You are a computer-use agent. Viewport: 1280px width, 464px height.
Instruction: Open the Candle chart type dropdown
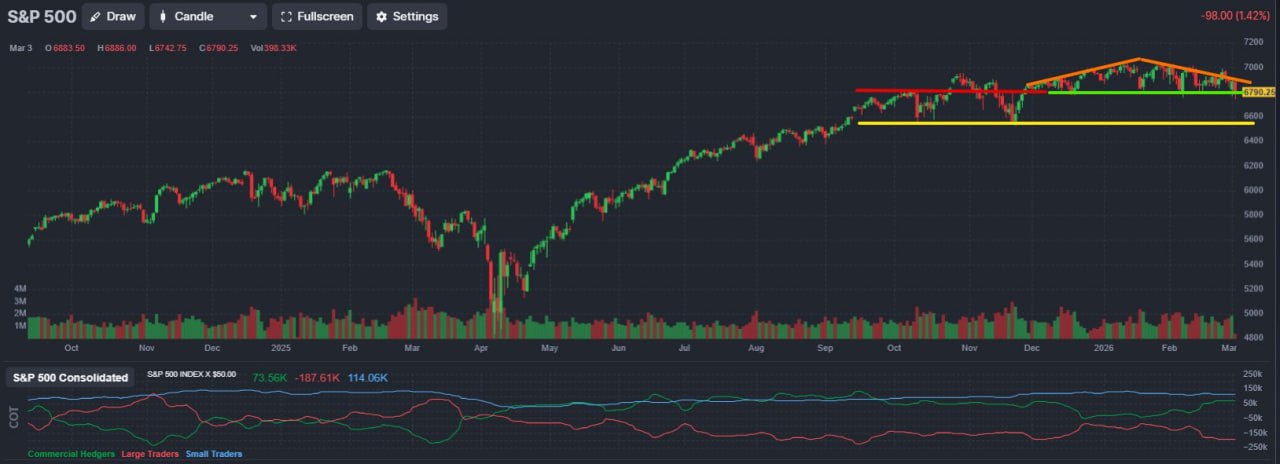coord(208,17)
